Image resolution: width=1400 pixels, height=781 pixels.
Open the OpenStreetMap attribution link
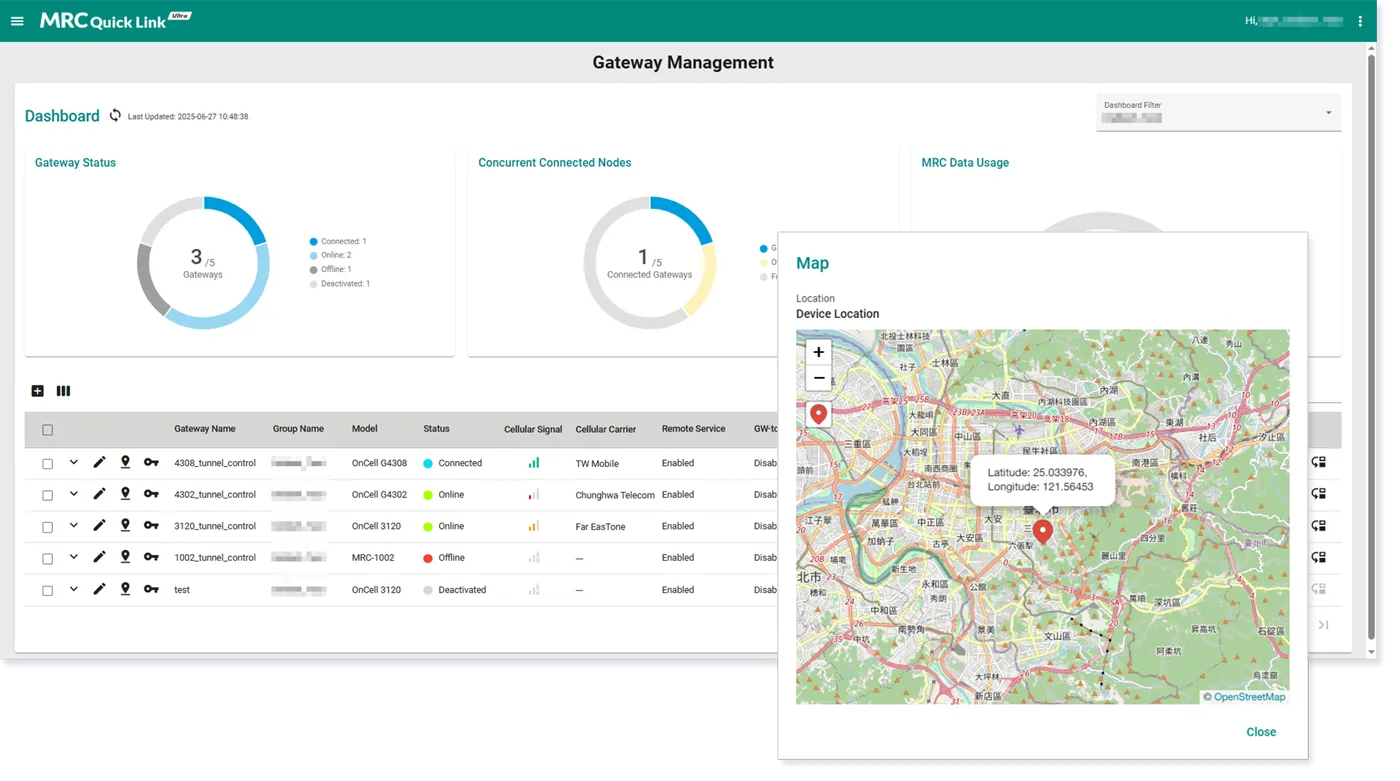tap(1249, 697)
